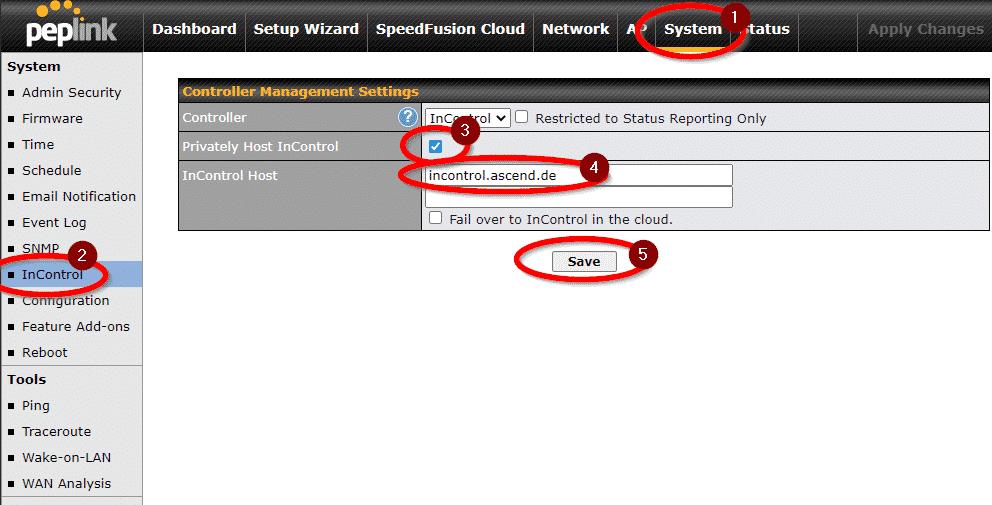Untick the Privately Host InControl checkbox
The image size is (992, 505).
point(435,147)
